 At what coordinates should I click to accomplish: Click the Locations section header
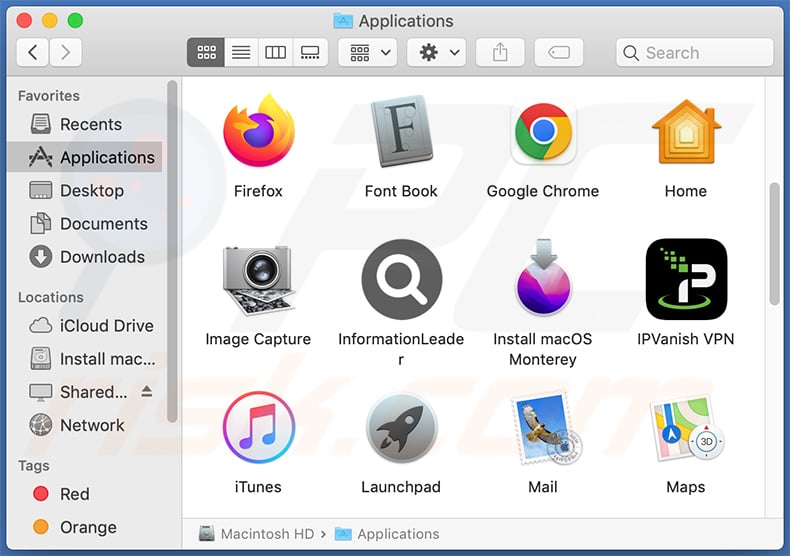pyautogui.click(x=51, y=297)
